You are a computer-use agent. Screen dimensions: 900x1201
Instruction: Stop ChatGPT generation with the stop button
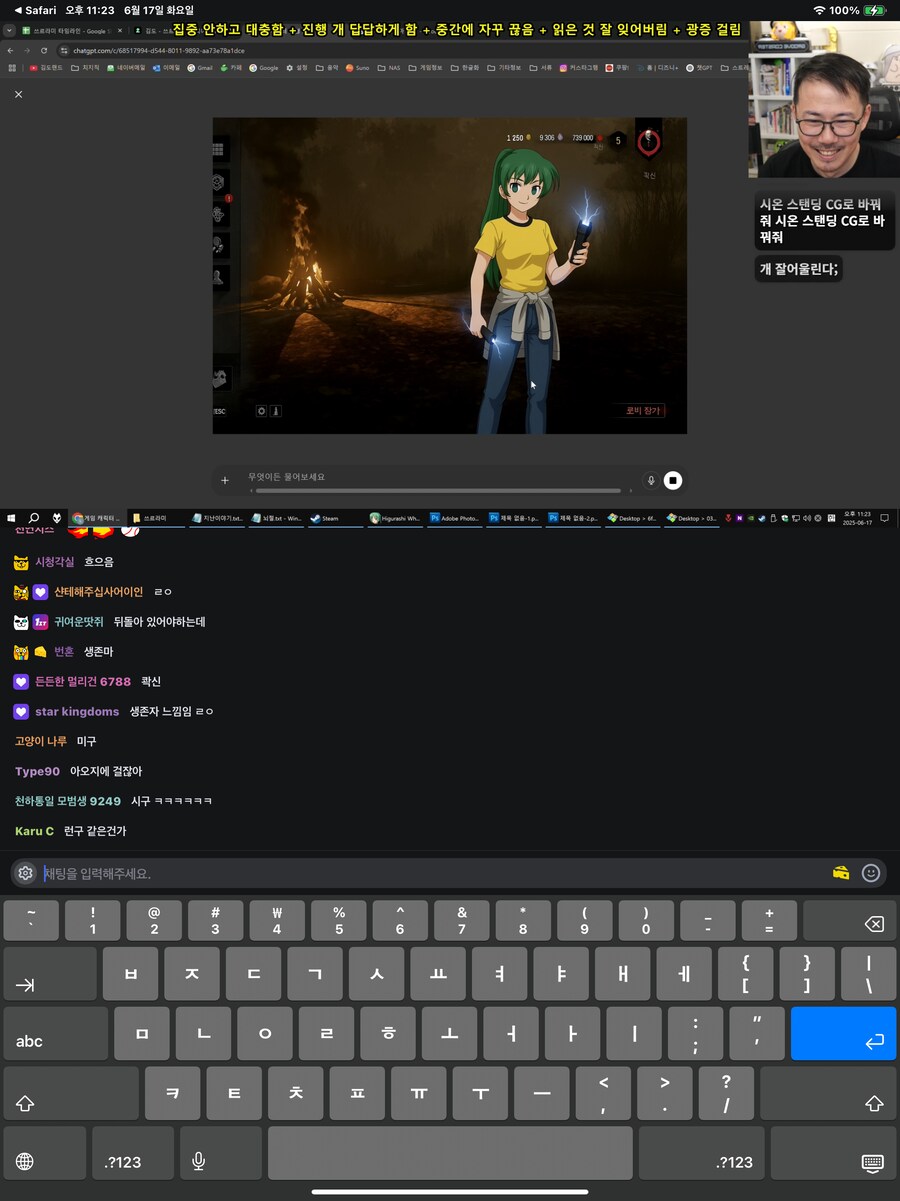tap(674, 480)
